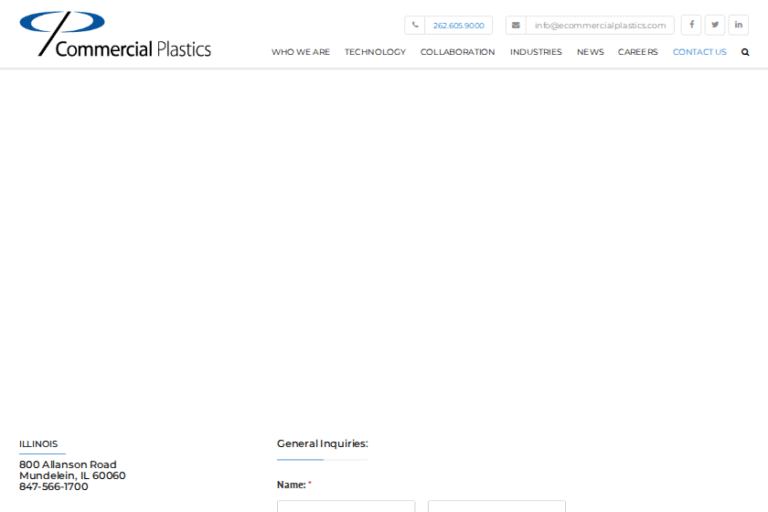Click the 262.605.9000 phone number link
This screenshot has height=512, width=768.
458,25
